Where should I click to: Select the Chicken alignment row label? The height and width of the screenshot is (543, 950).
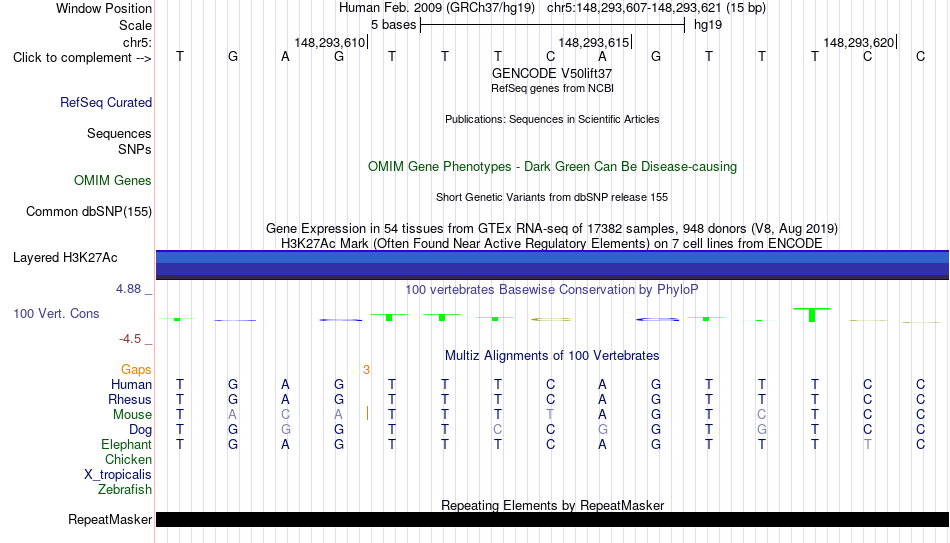tap(128, 460)
